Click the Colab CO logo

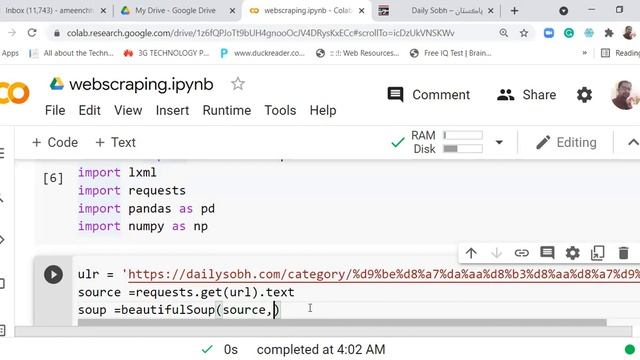coord(15,93)
